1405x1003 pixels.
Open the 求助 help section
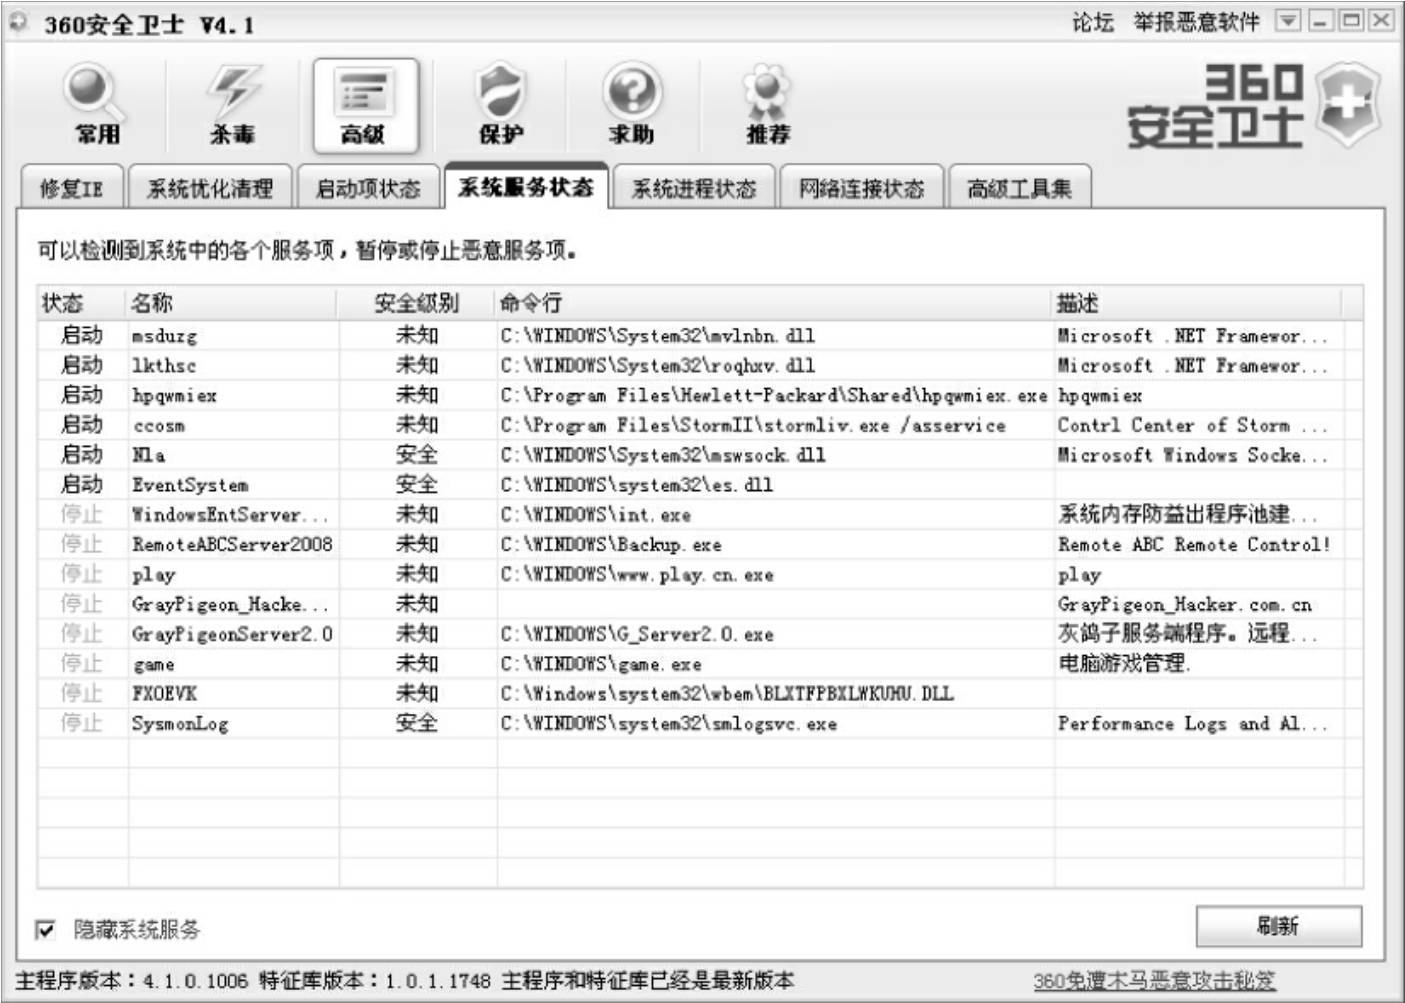632,106
